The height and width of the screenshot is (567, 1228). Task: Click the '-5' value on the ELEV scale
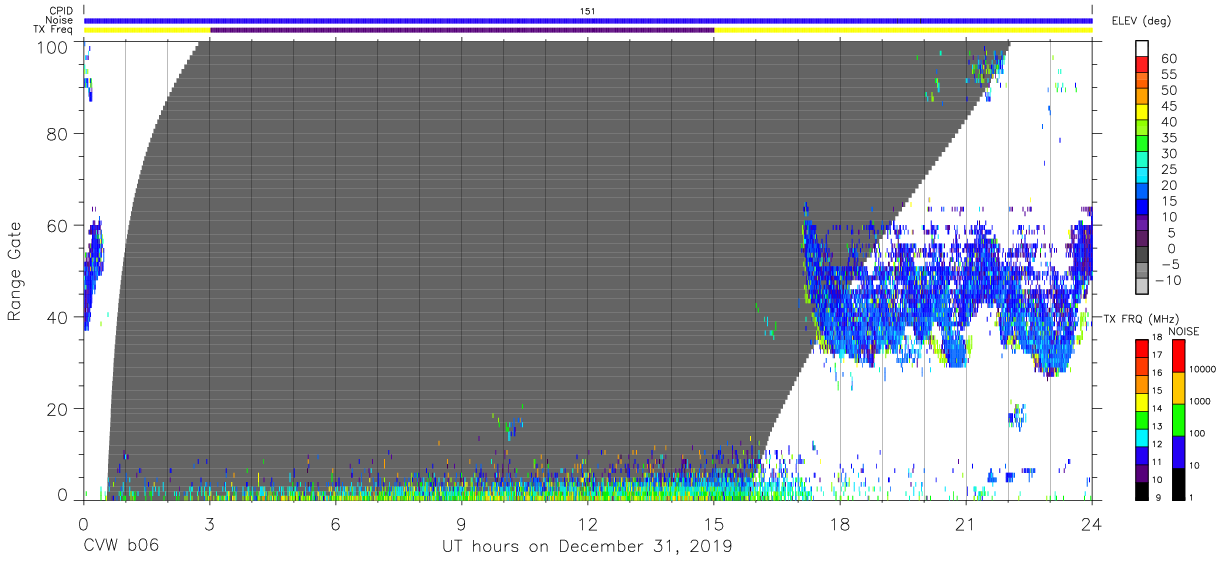pos(1169,264)
